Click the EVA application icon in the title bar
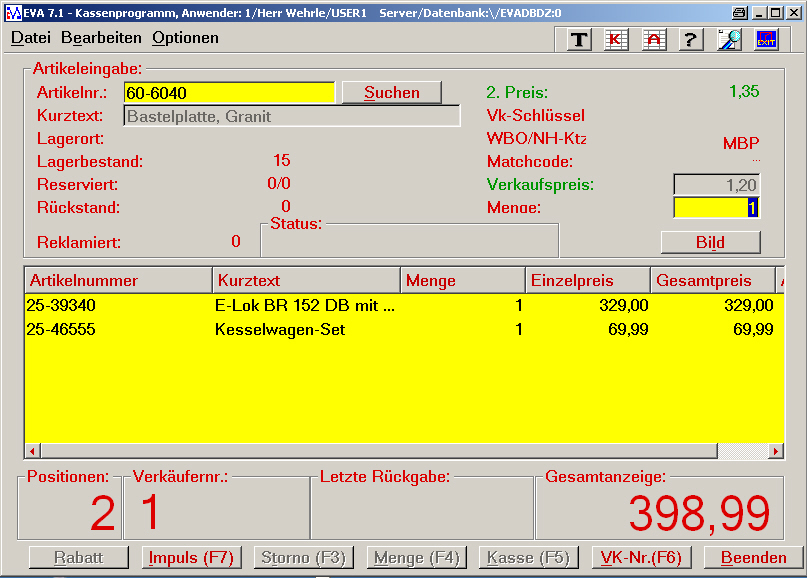This screenshot has width=807, height=578. tap(13, 13)
